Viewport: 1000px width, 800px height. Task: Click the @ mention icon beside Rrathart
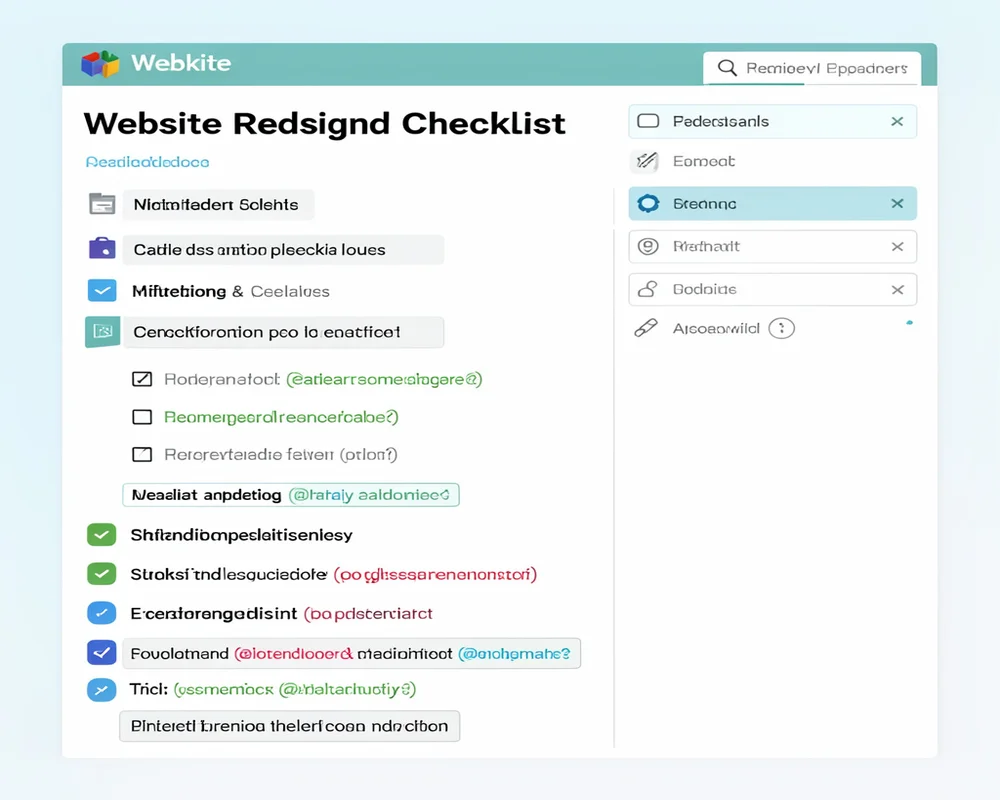648,246
